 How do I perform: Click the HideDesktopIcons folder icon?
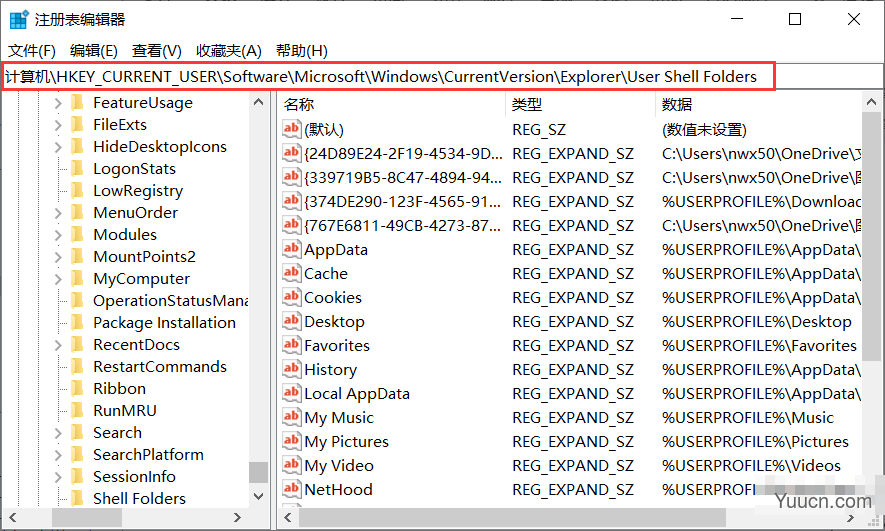pyautogui.click(x=78, y=147)
